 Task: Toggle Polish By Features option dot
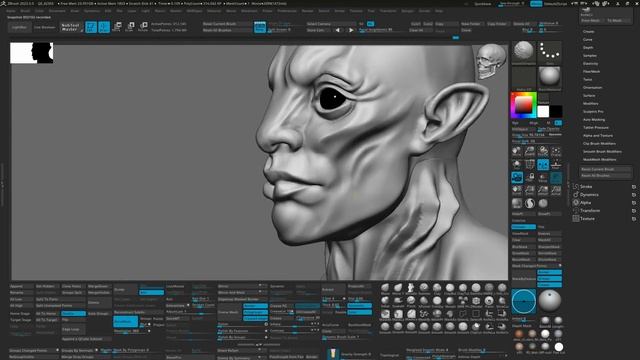coord(266,331)
